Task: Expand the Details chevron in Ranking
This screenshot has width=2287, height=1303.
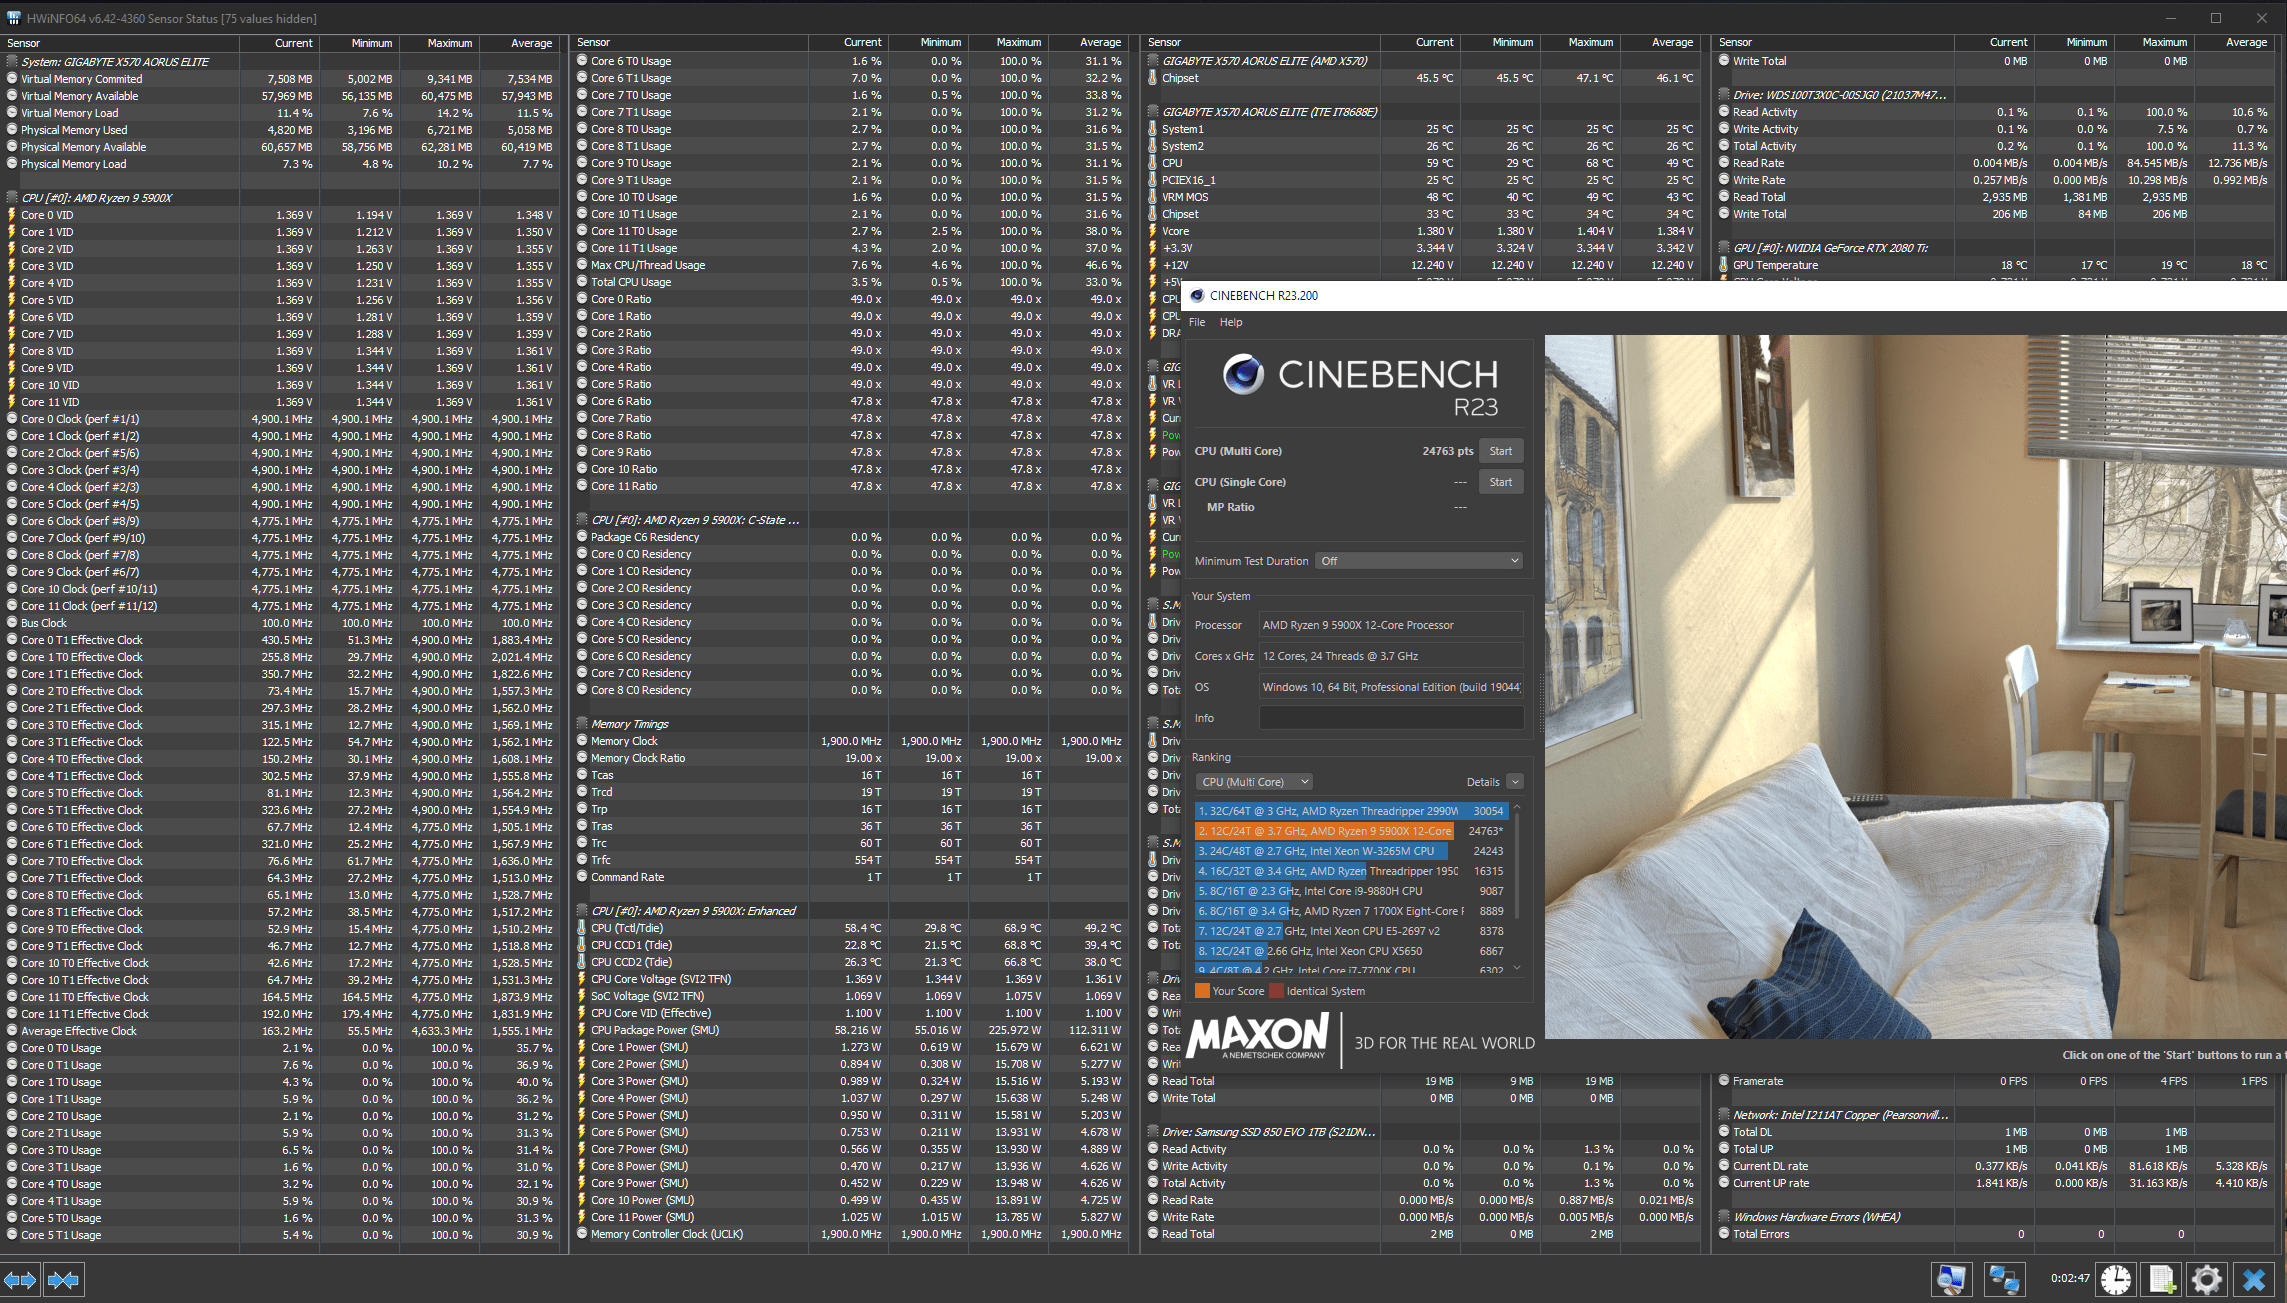Action: click(1515, 782)
